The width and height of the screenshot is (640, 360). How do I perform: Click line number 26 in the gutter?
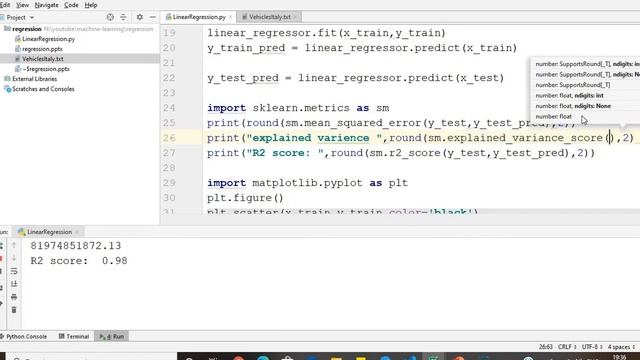coord(169,138)
